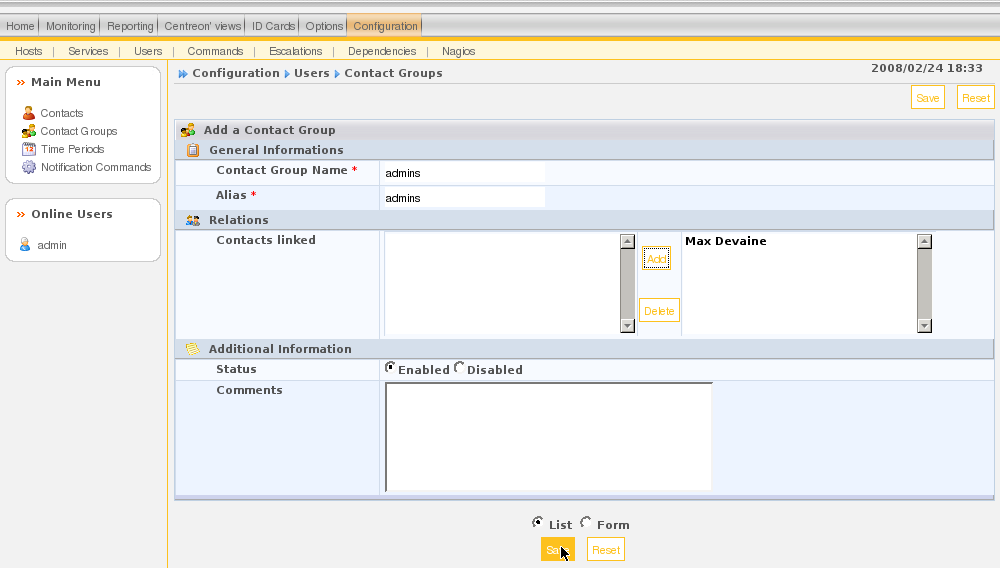Click Contact Groups in the breadcrumb
This screenshot has height=568, width=1000.
click(393, 73)
